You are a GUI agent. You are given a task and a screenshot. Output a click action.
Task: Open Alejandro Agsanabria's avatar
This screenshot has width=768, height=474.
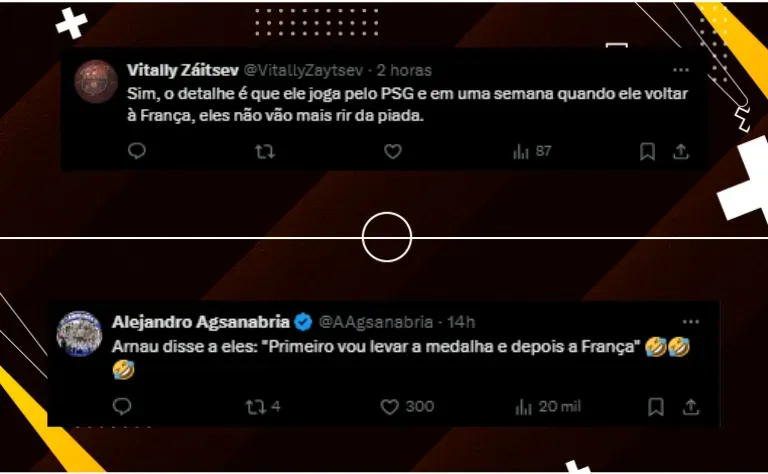point(79,333)
